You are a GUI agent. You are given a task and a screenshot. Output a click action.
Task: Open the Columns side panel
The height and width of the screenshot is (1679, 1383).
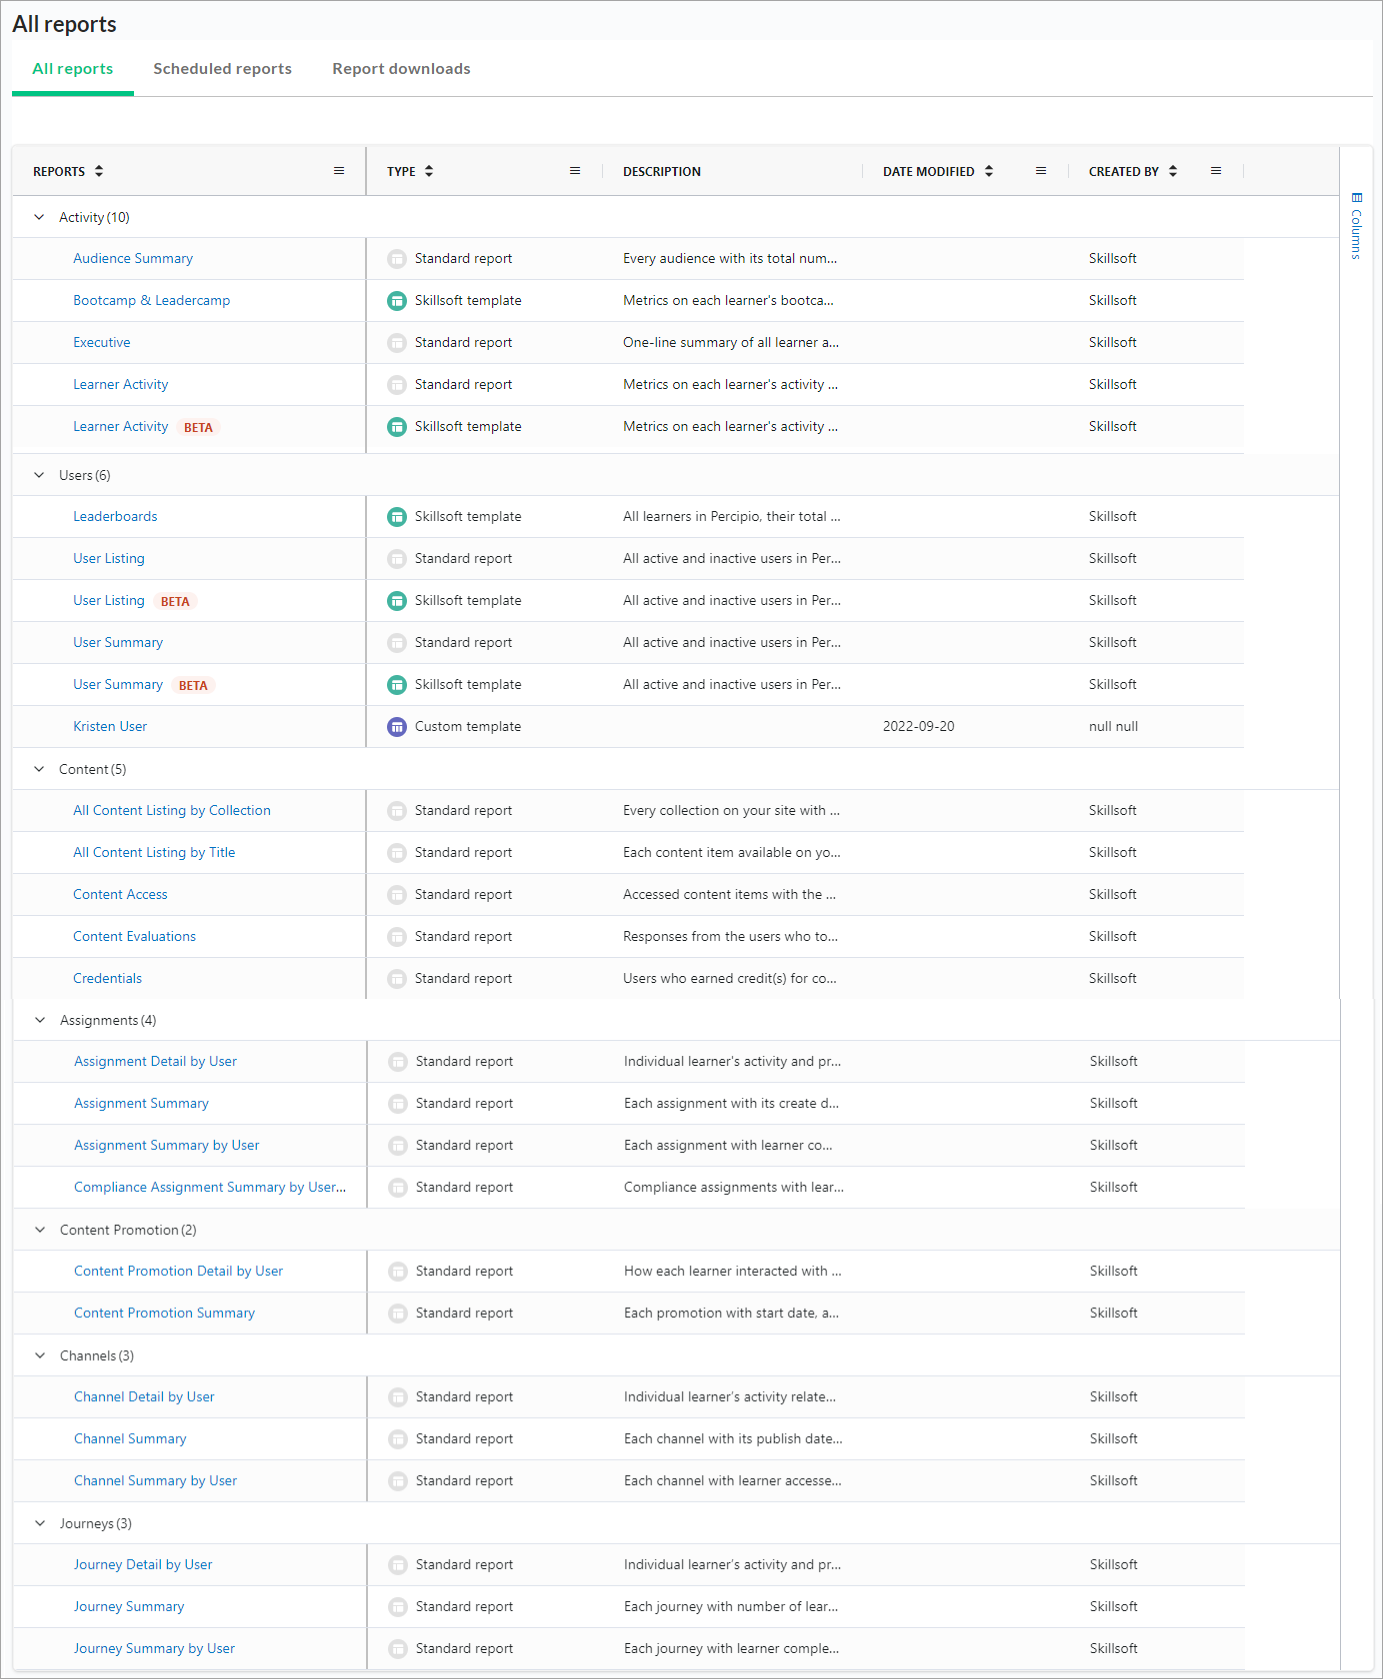[x=1356, y=226]
